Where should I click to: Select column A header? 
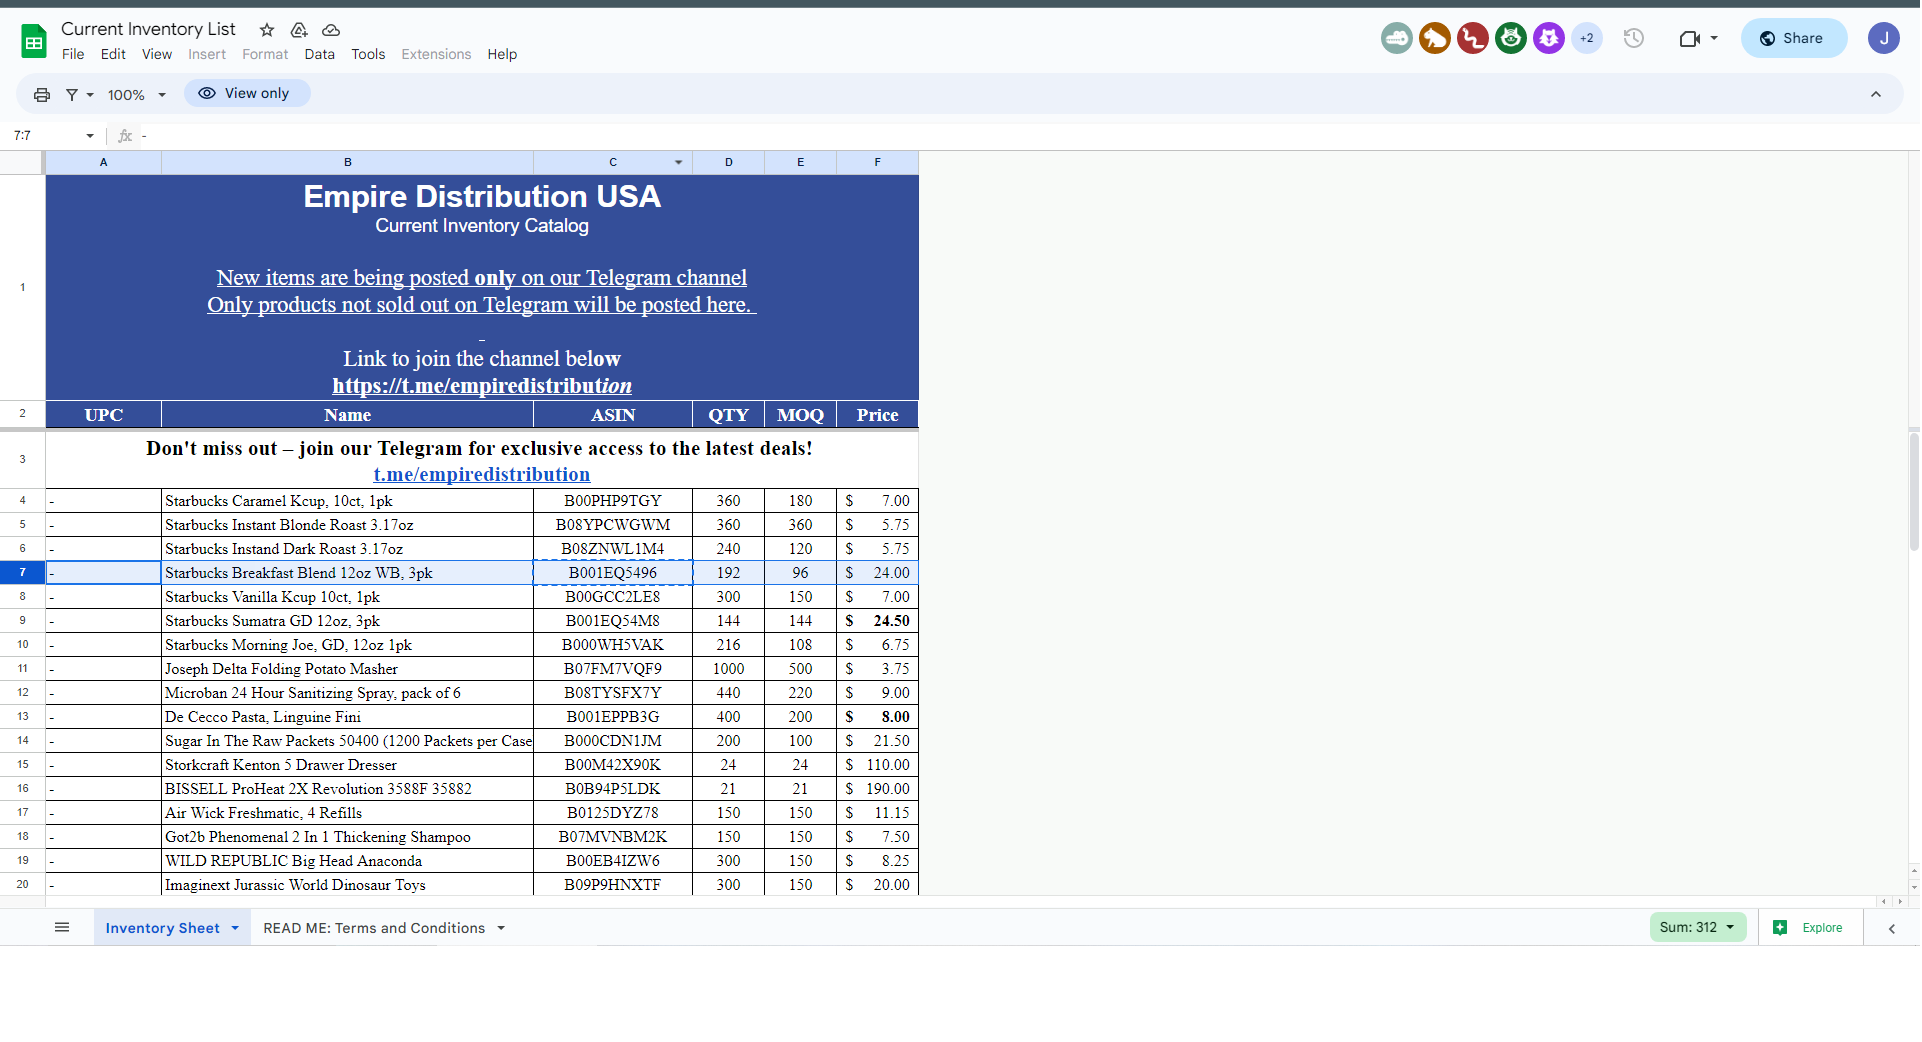[x=103, y=162]
